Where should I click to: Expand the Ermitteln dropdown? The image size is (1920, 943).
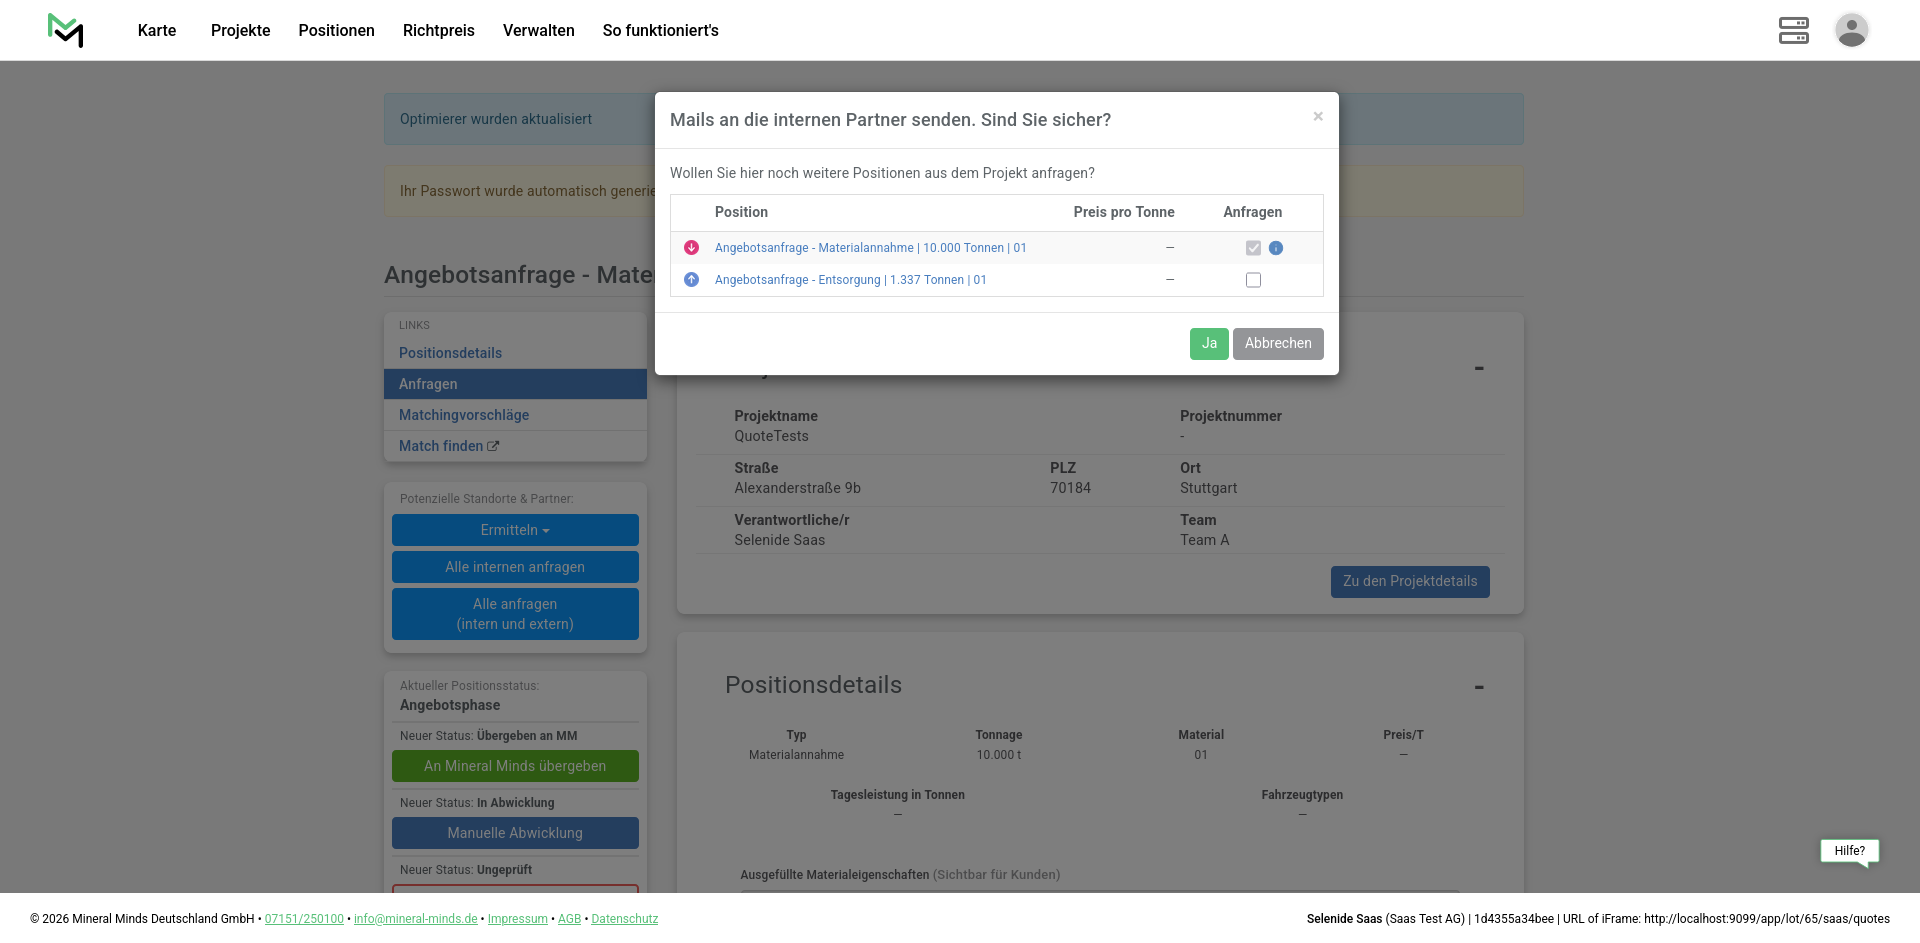515,530
